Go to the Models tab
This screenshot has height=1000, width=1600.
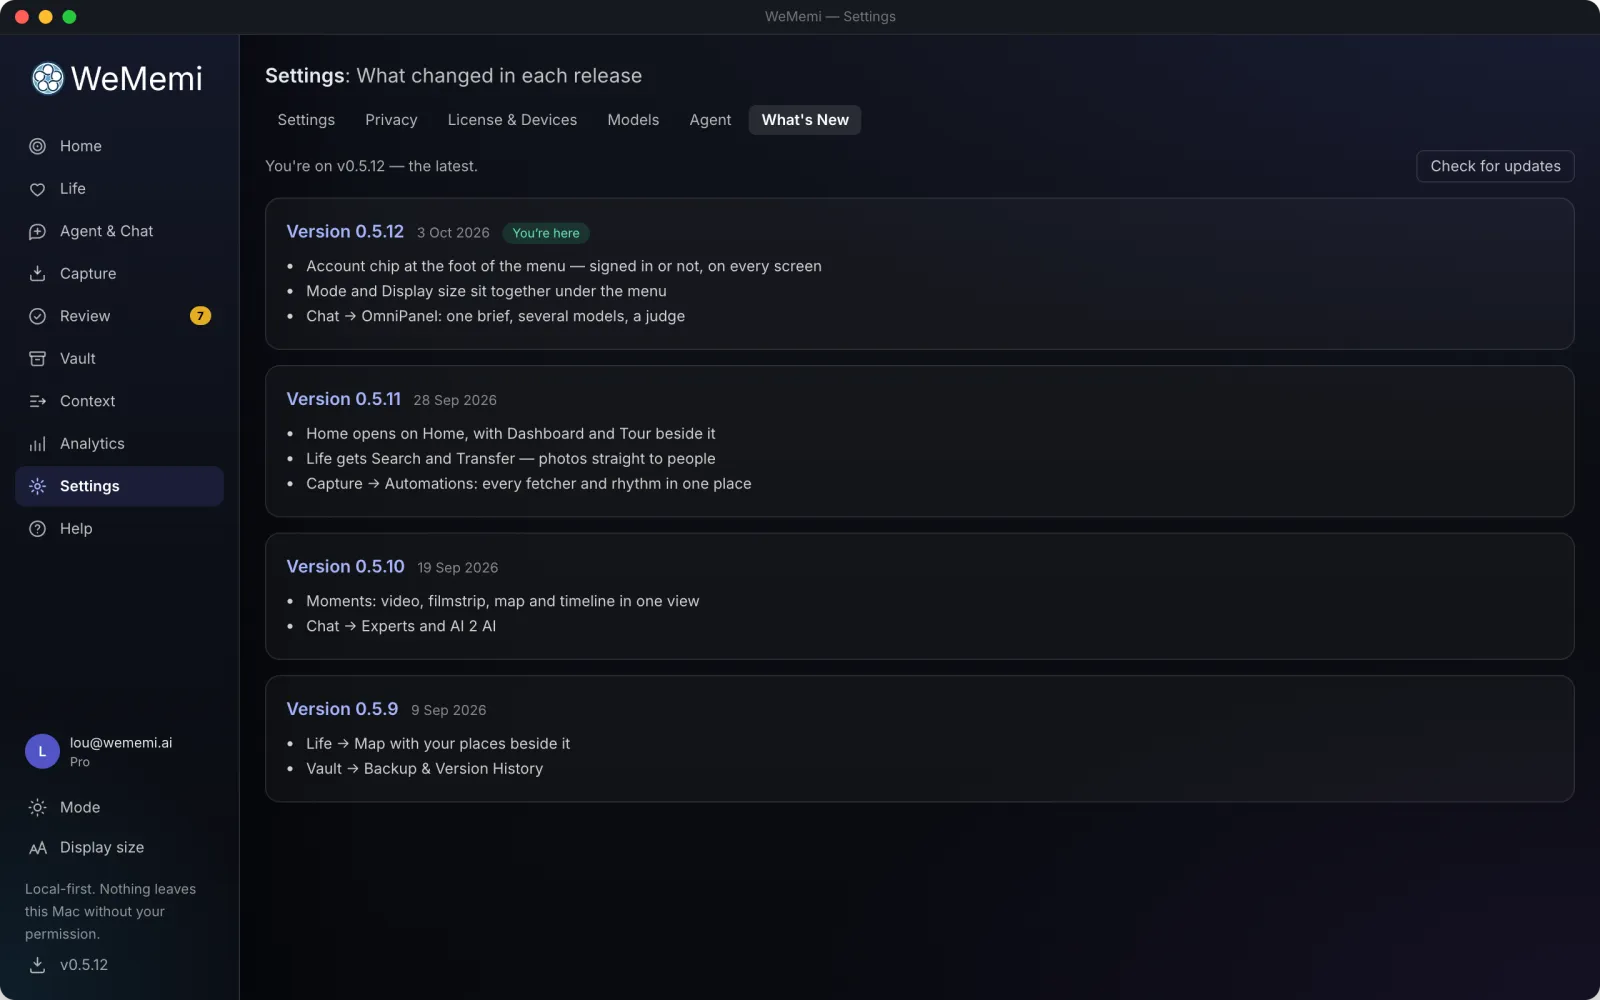pyautogui.click(x=633, y=120)
